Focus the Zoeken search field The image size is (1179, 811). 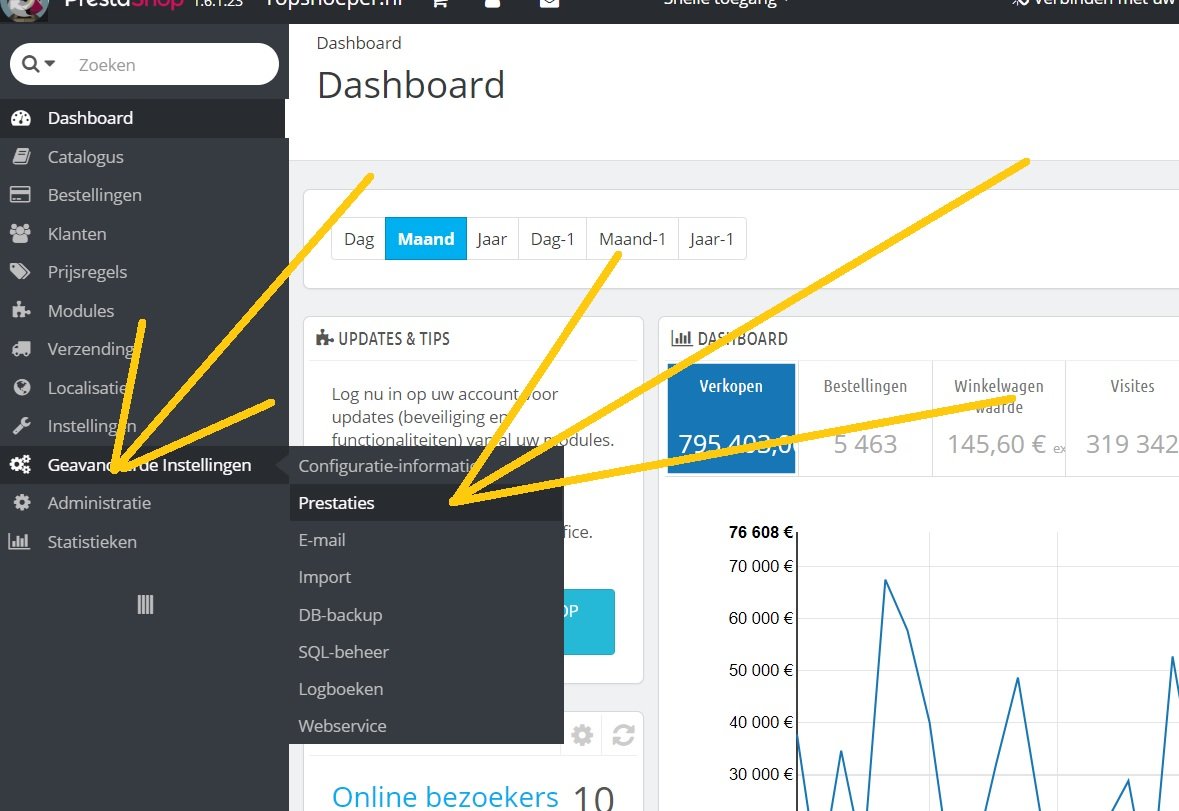pyautogui.click(x=169, y=65)
